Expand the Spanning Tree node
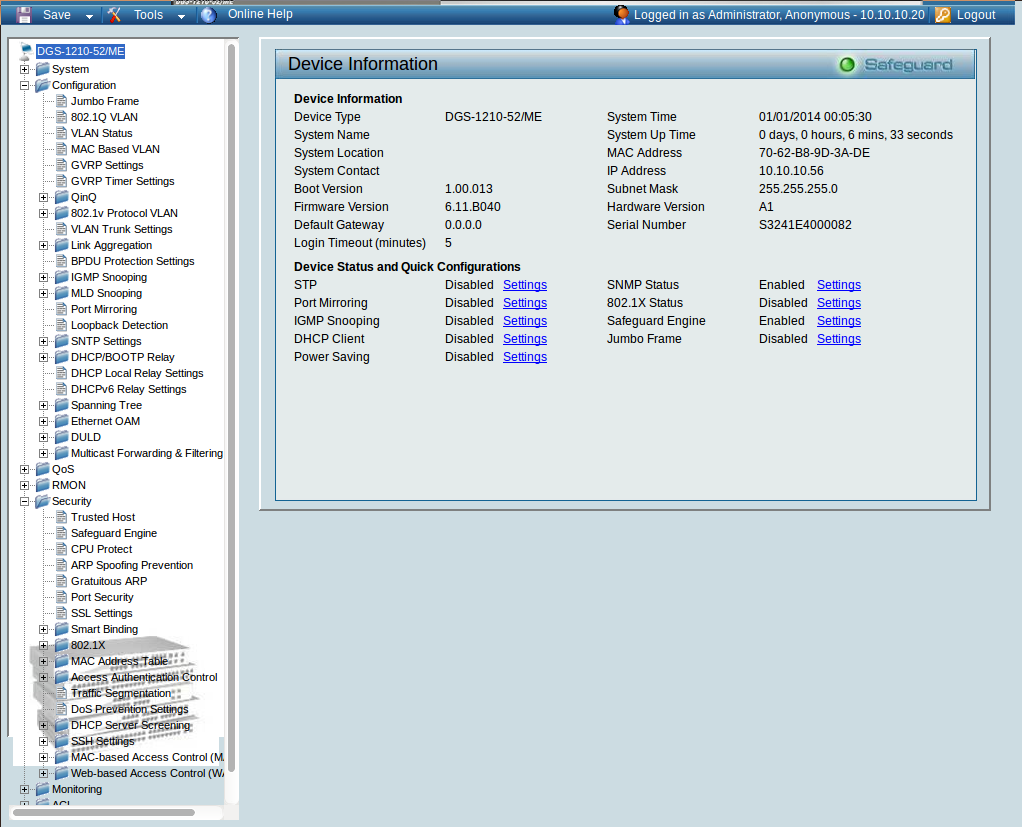The height and width of the screenshot is (827, 1022). pyautogui.click(x=44, y=405)
